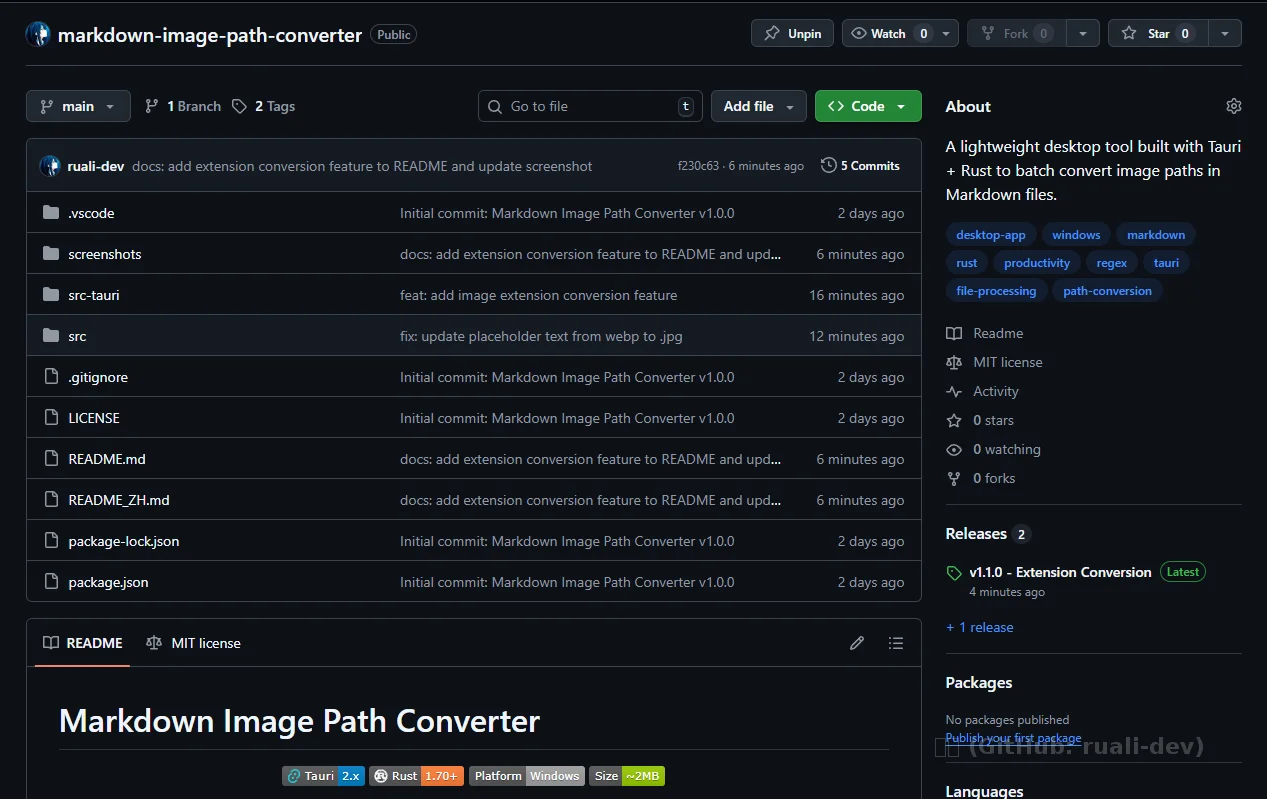Unpin this repository
Viewport: 1267px width, 799px height.
[791, 32]
